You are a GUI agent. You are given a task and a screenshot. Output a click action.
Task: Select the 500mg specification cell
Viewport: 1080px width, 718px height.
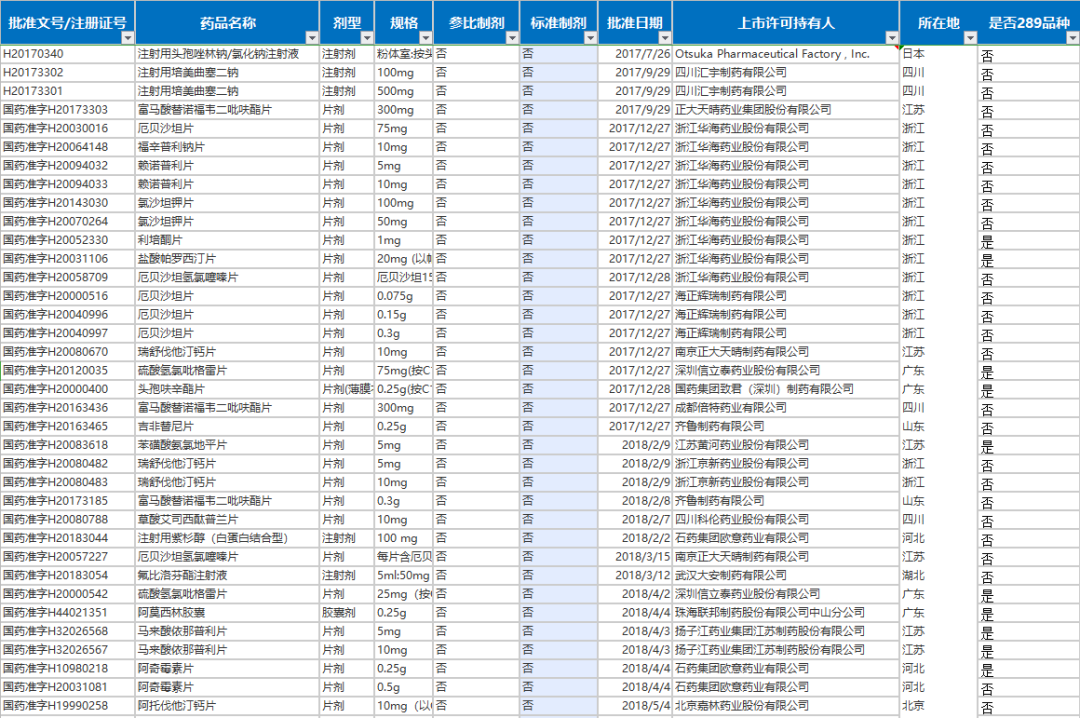404,91
